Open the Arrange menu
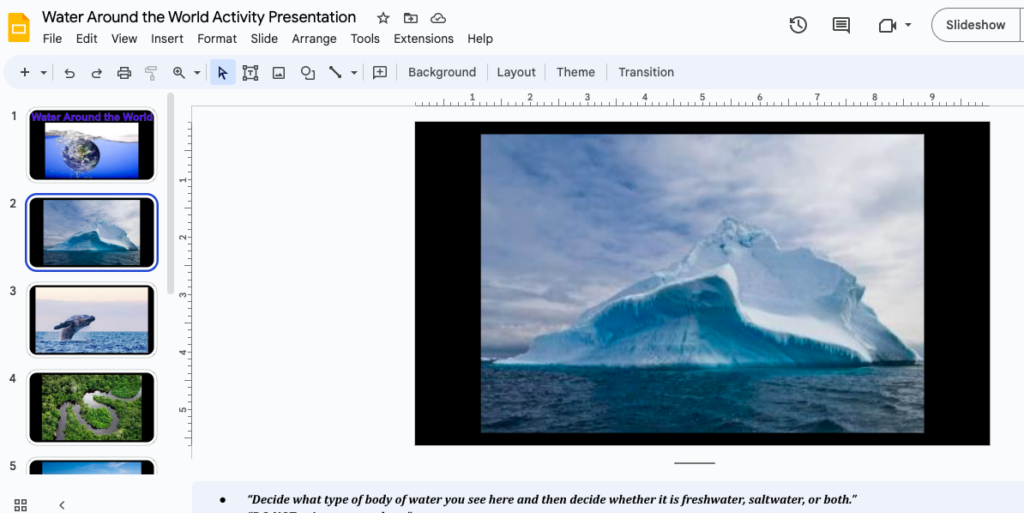Viewport: 1024px width, 513px height. click(314, 39)
